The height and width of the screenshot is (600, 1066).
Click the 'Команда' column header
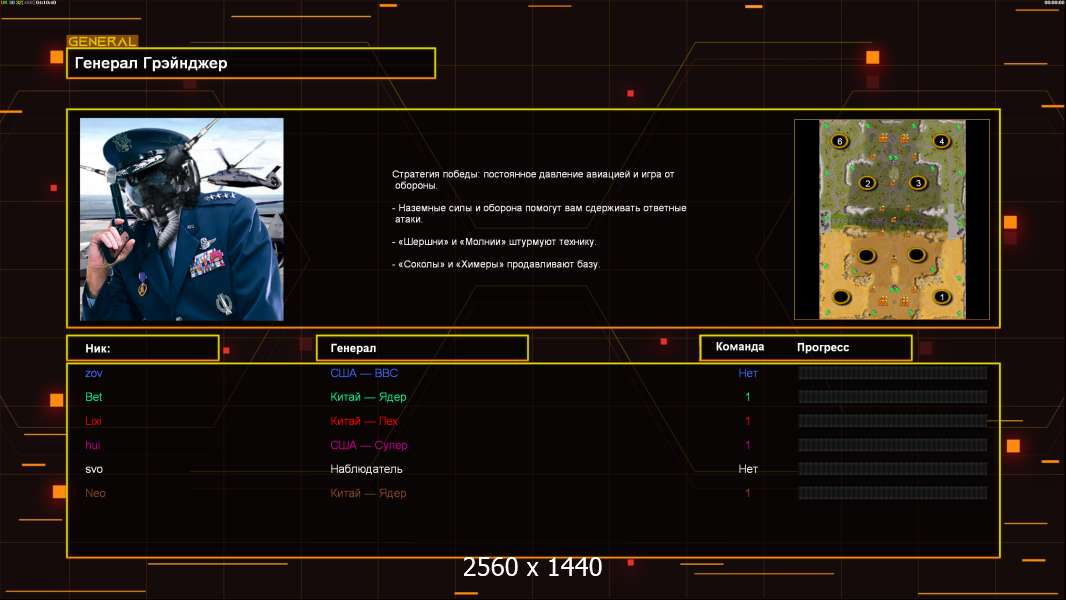(x=740, y=347)
